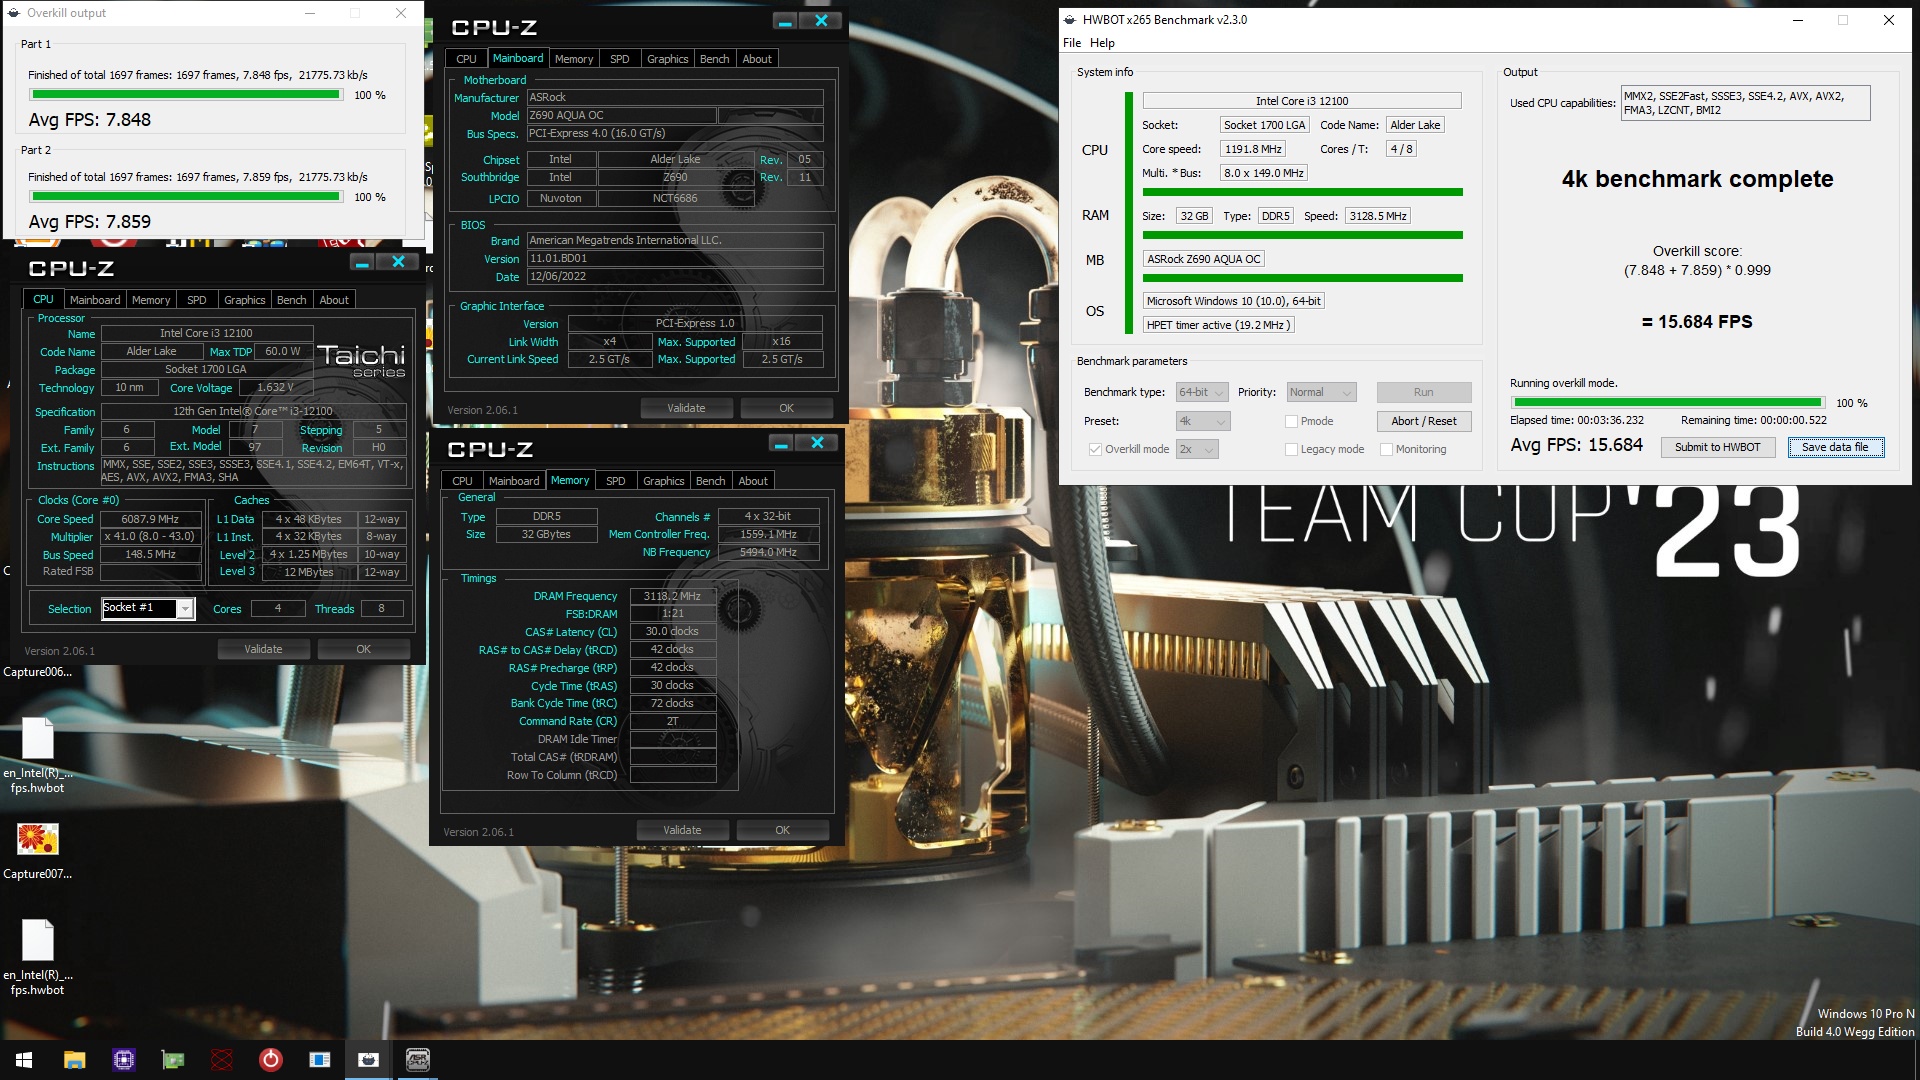The height and width of the screenshot is (1080, 1920).
Task: Select the Capture006 desktop item label
Action: point(38,672)
